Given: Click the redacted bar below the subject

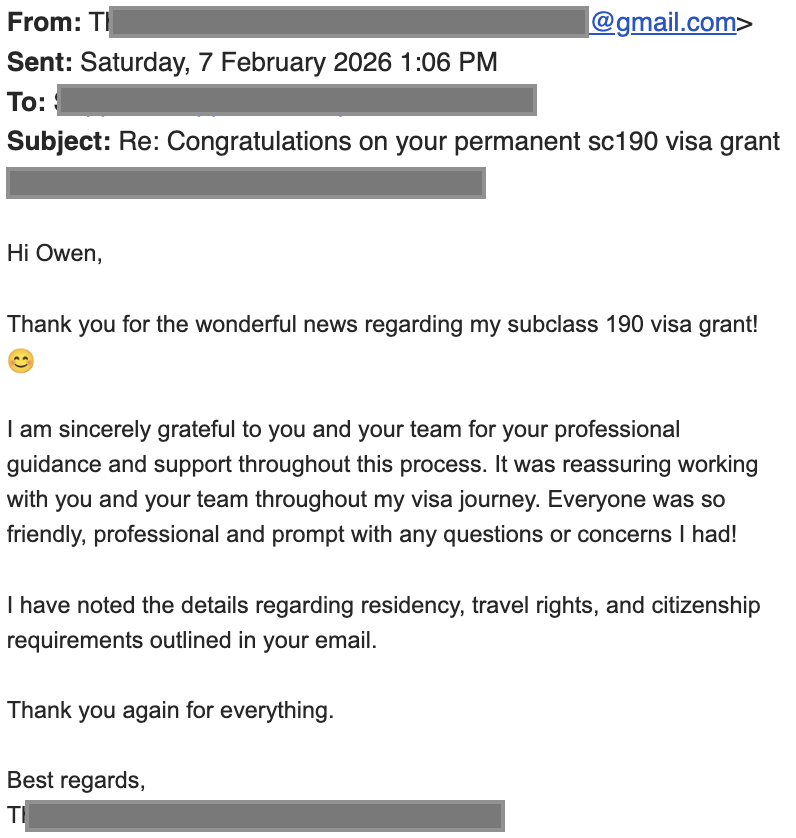Looking at the screenshot, I should [x=246, y=183].
